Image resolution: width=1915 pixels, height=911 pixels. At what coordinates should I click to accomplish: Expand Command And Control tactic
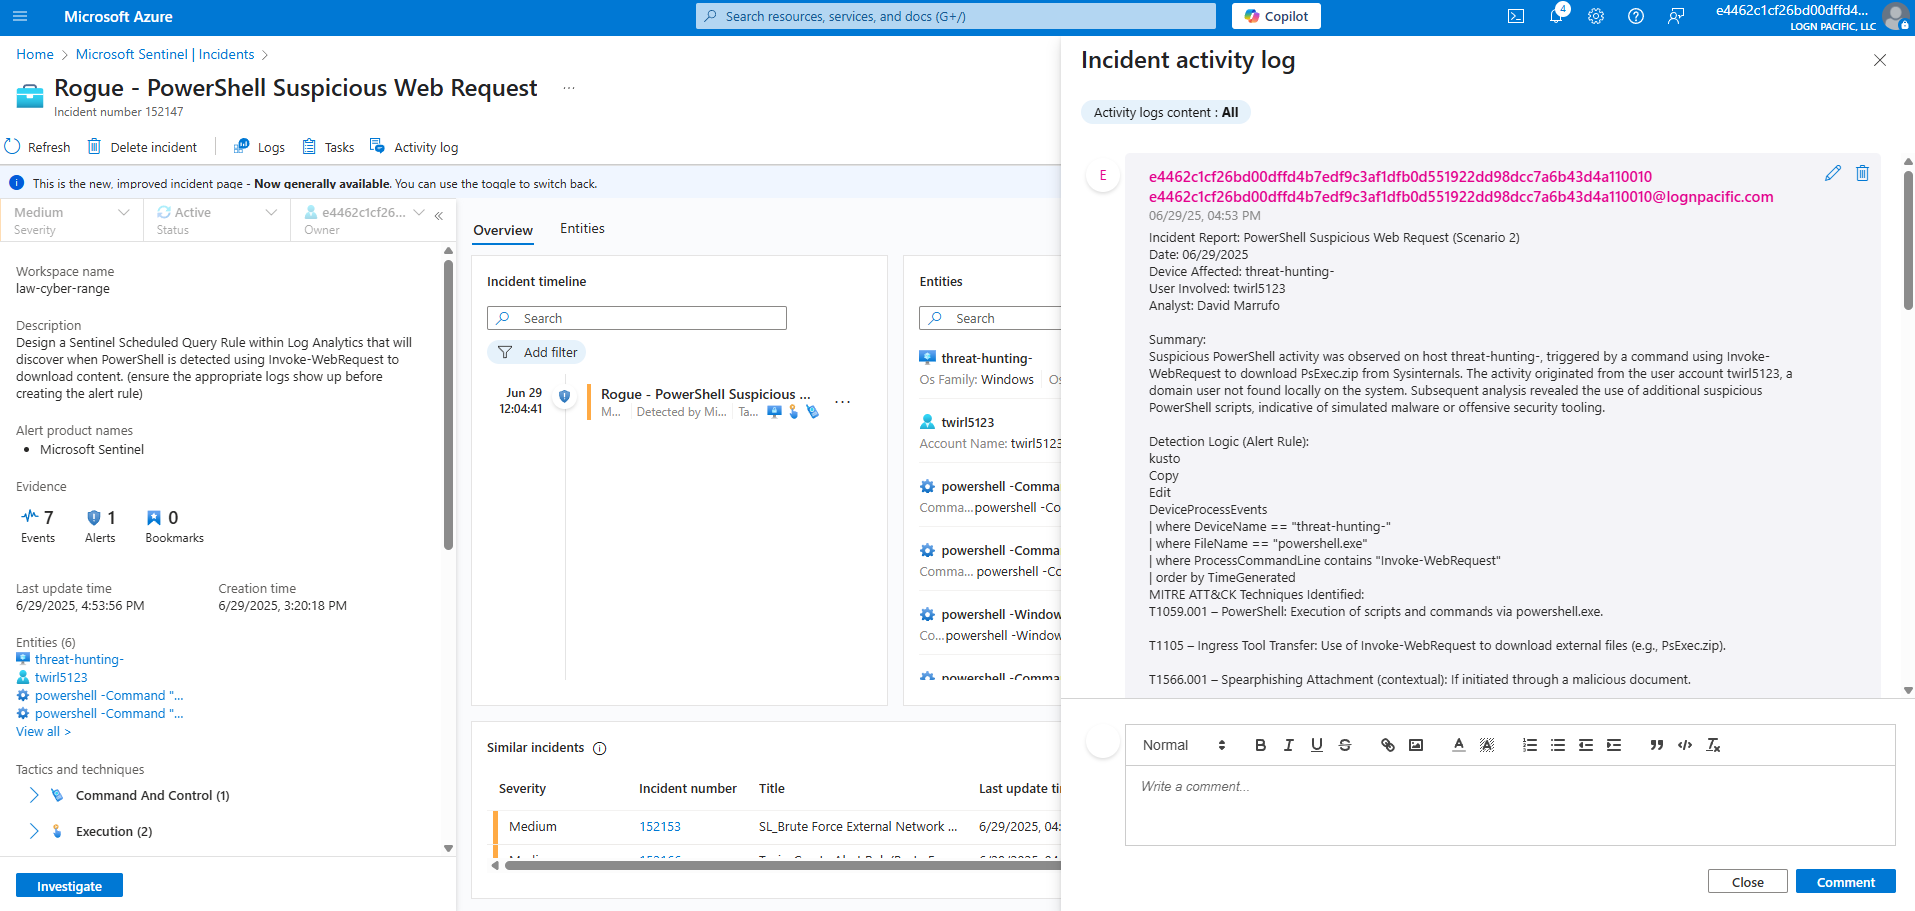click(x=34, y=795)
